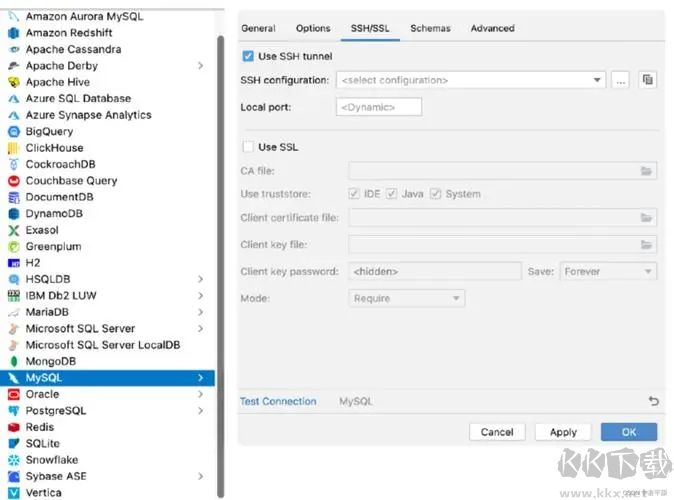Expand the MySQL submenu arrow
This screenshot has width=674, height=500.
pos(200,378)
